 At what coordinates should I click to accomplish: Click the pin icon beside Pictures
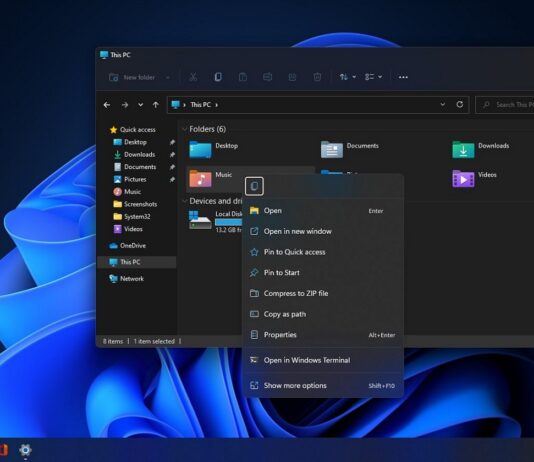(172, 179)
